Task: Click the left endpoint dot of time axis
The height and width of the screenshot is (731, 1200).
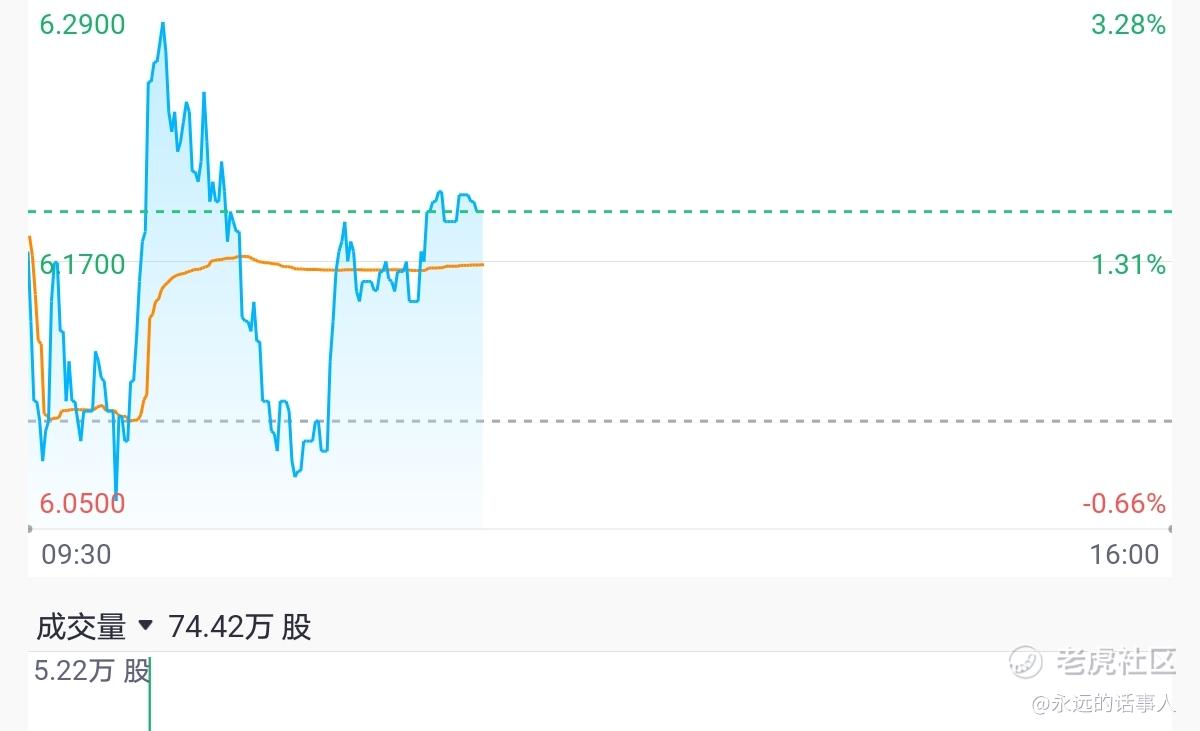Action: pos(30,528)
